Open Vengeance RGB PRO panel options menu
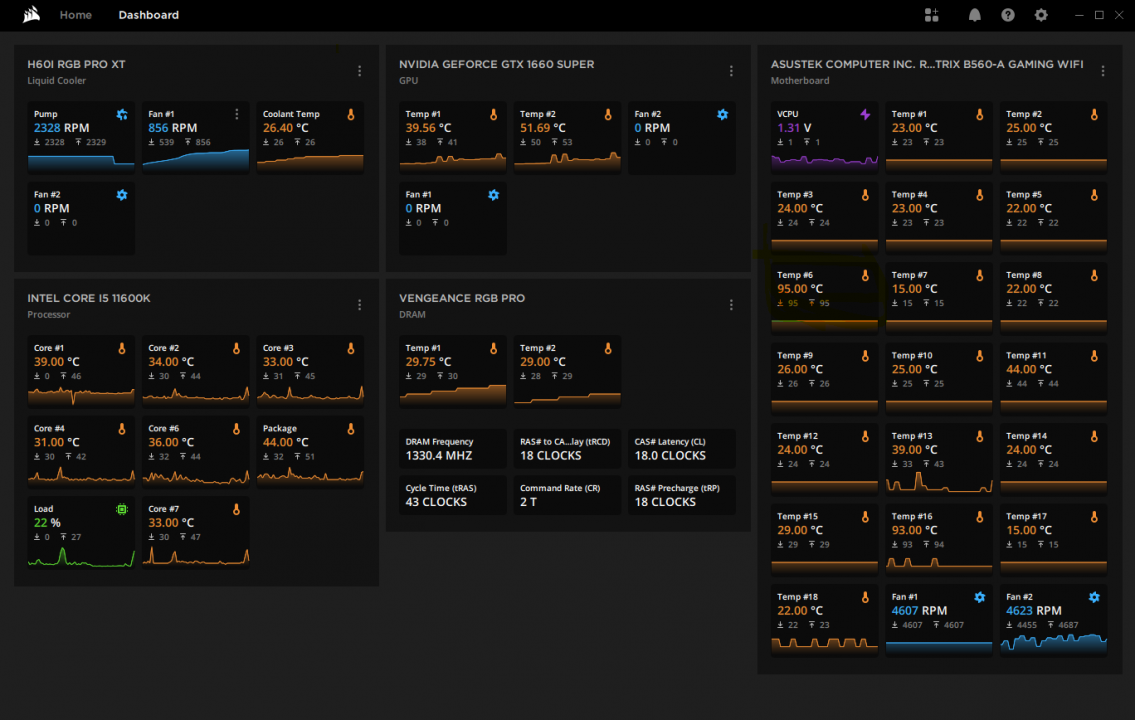The image size is (1135, 720). (731, 305)
